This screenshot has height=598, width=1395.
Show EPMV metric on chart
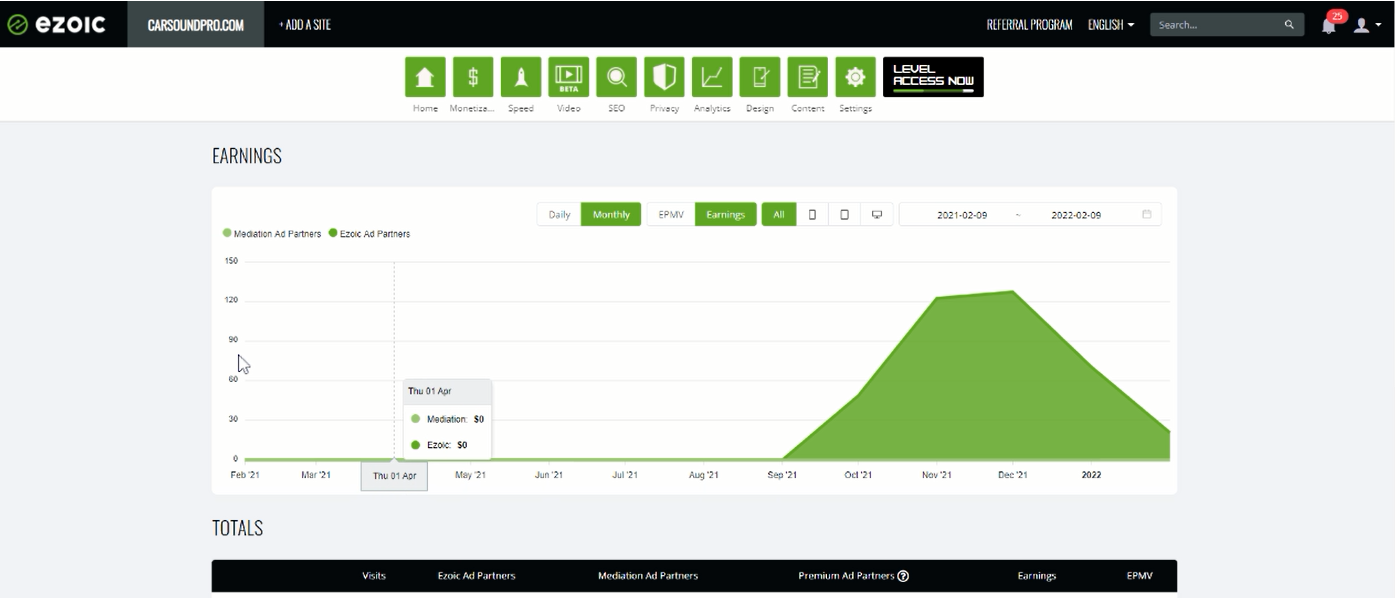click(671, 214)
